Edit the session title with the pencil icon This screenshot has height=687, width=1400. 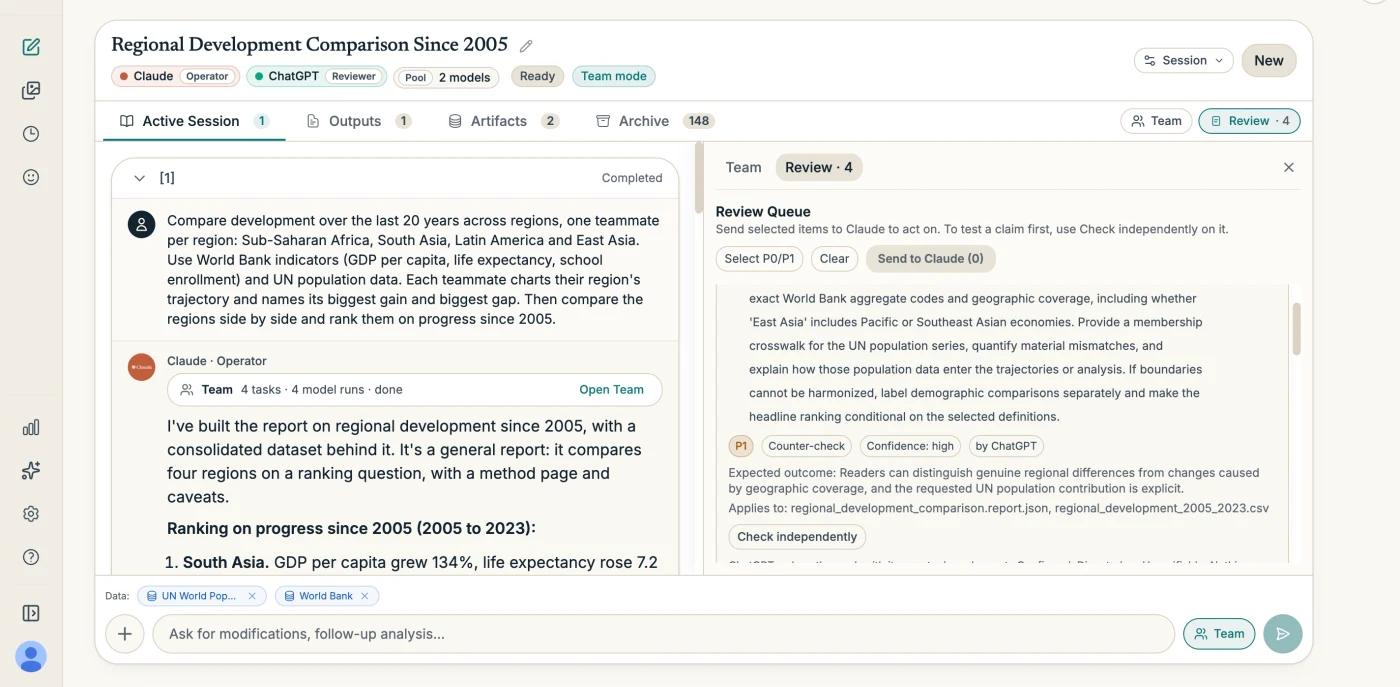[526, 46]
